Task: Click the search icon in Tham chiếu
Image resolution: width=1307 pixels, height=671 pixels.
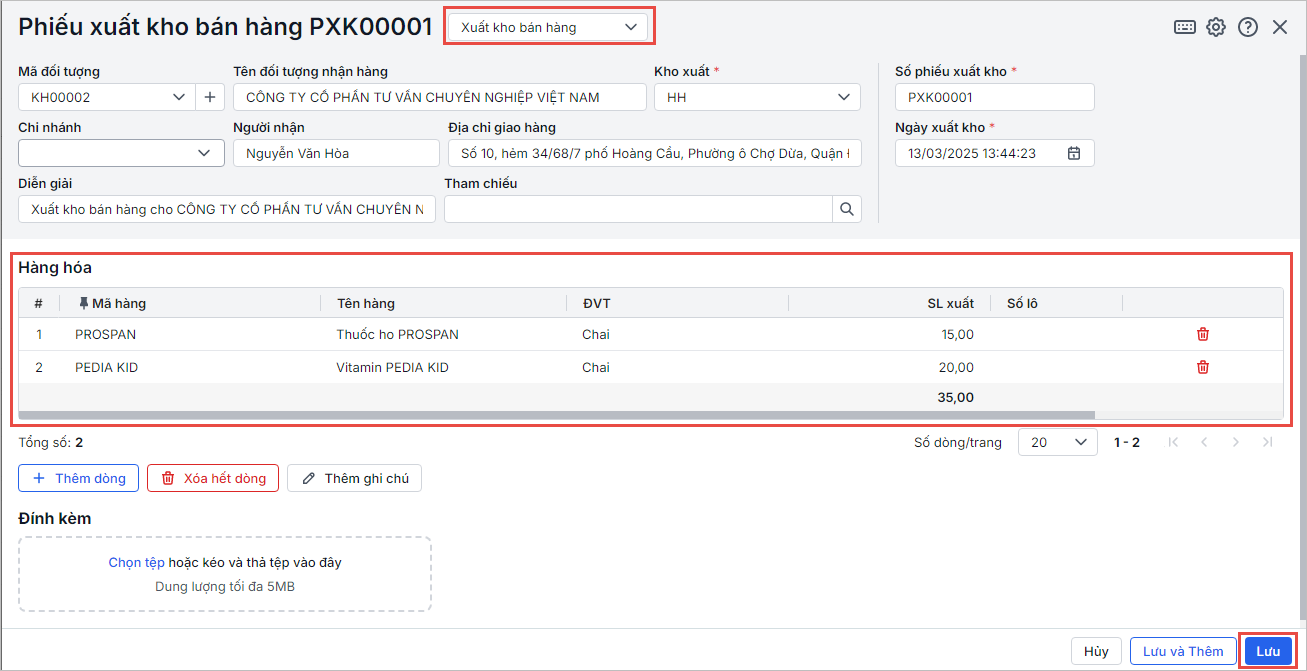Action: coord(847,209)
